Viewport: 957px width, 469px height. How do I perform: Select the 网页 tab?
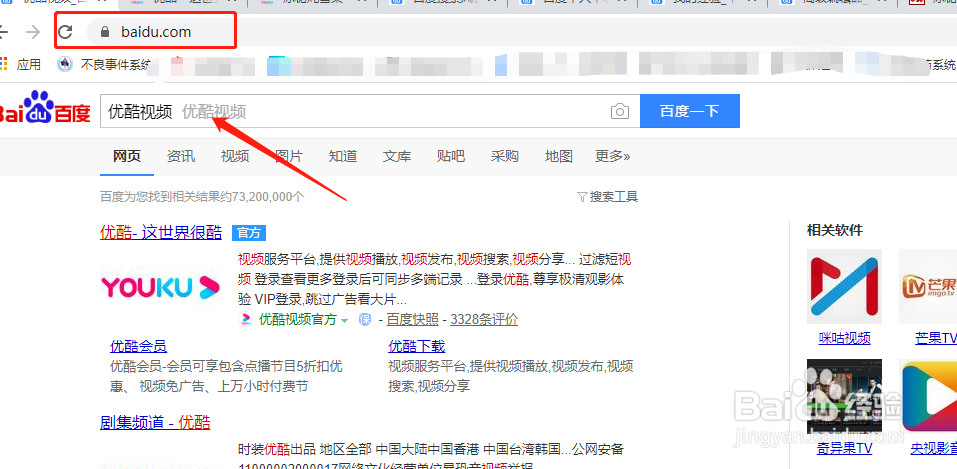point(127,156)
